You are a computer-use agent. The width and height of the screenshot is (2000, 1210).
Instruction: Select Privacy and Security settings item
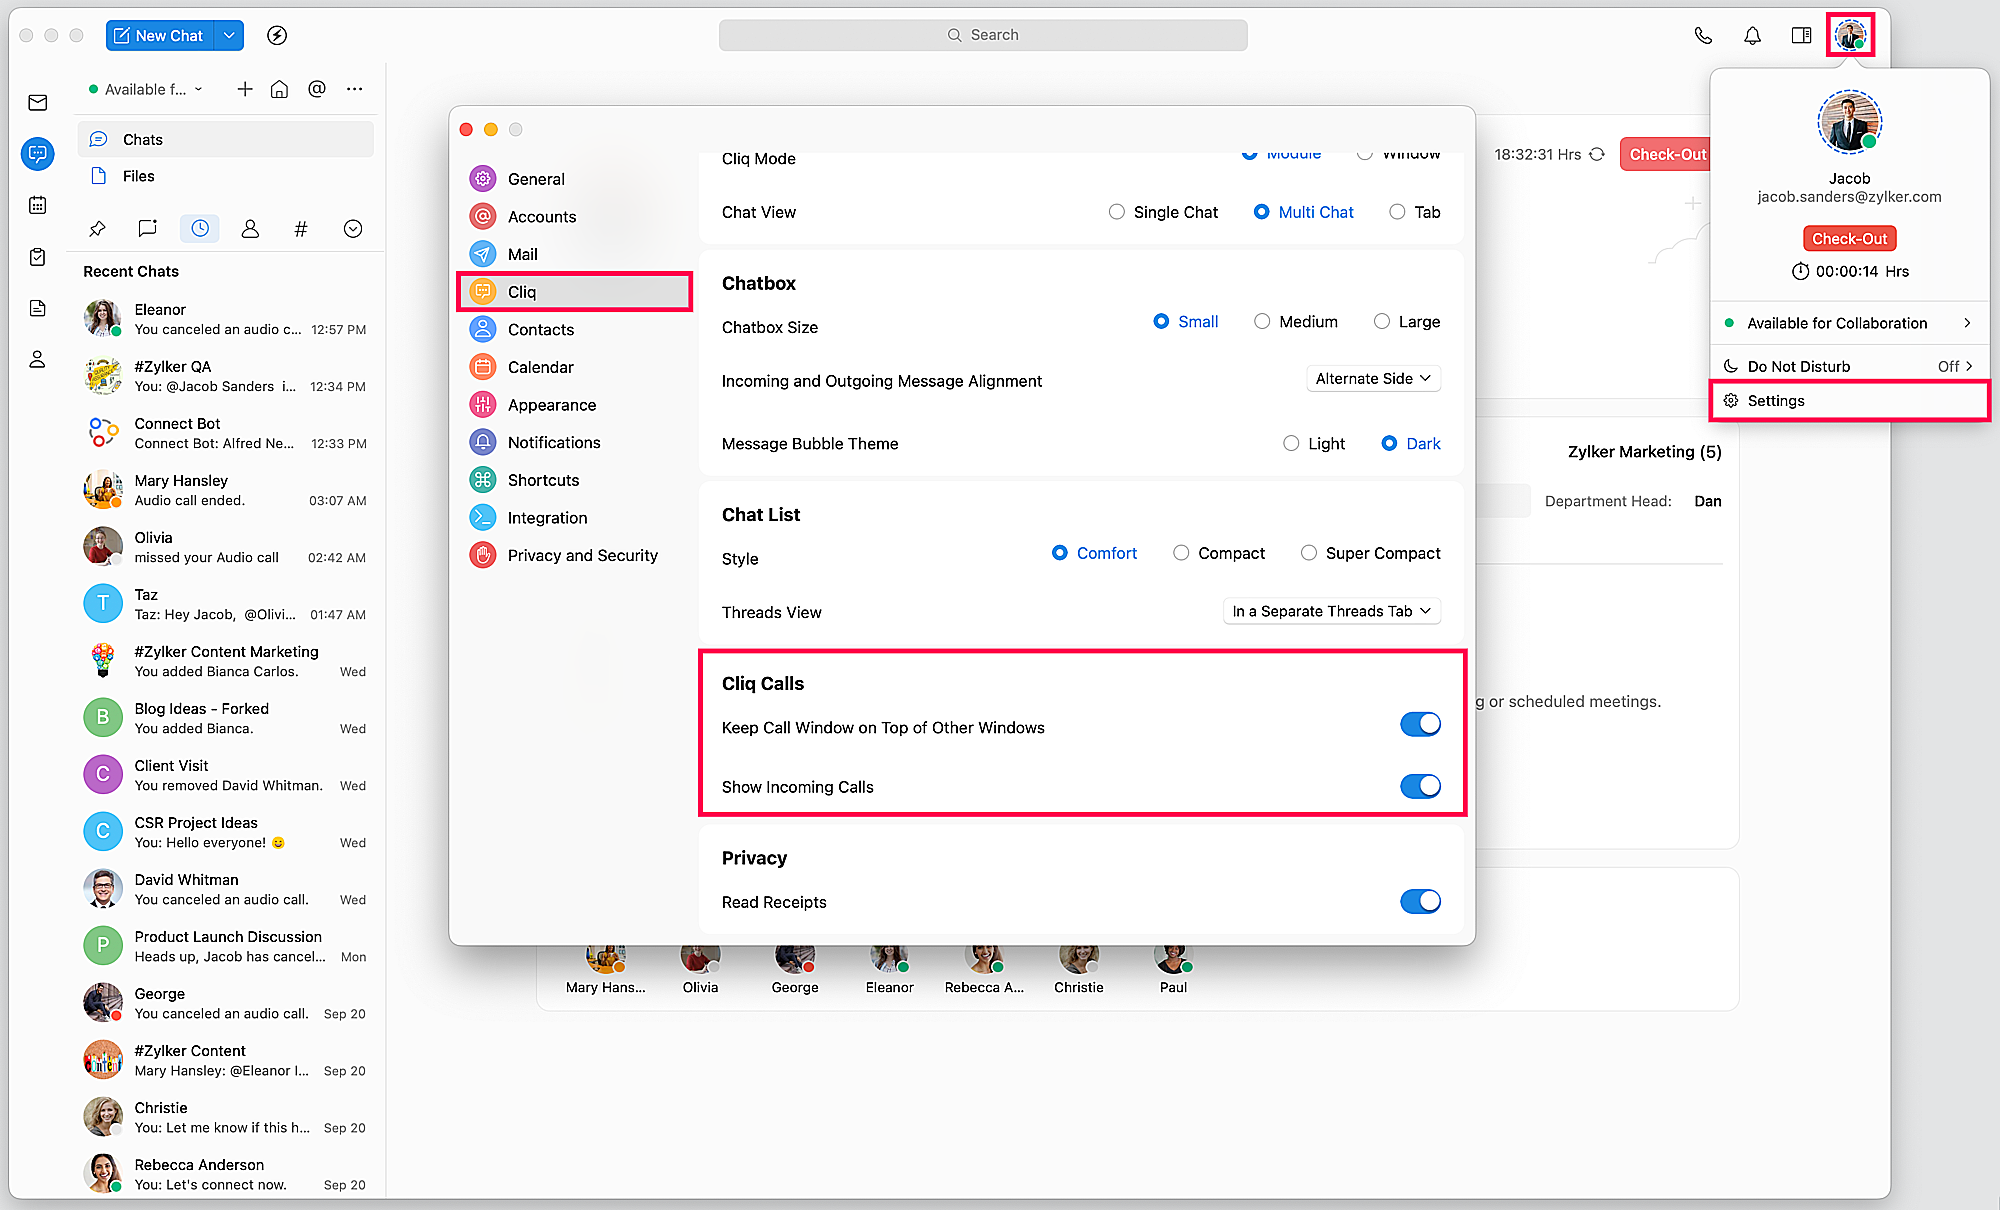(x=582, y=556)
